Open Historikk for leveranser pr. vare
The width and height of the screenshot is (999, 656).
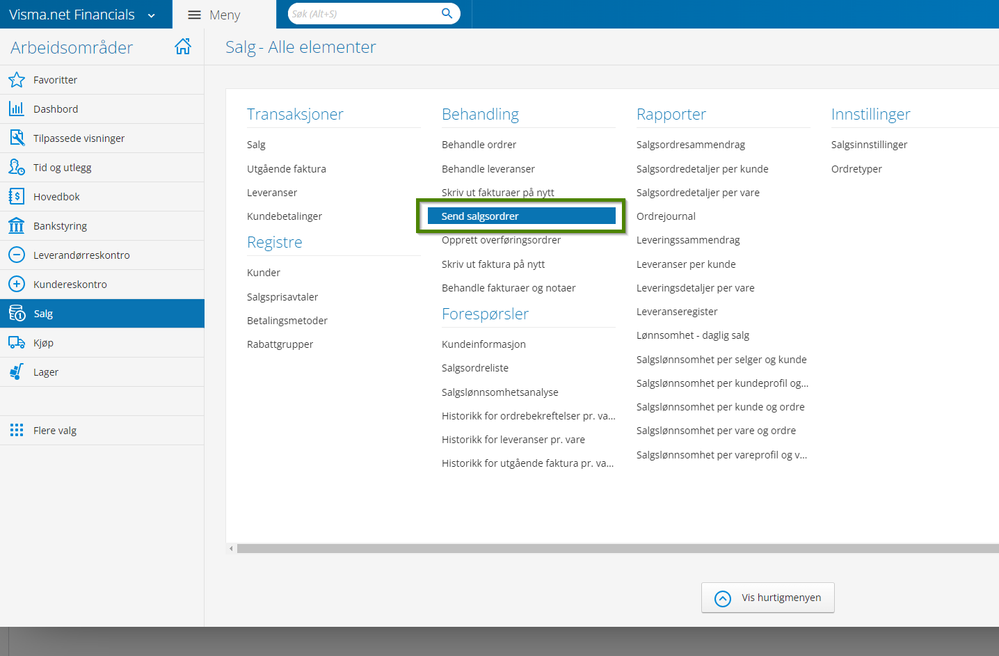pyautogui.click(x=513, y=439)
